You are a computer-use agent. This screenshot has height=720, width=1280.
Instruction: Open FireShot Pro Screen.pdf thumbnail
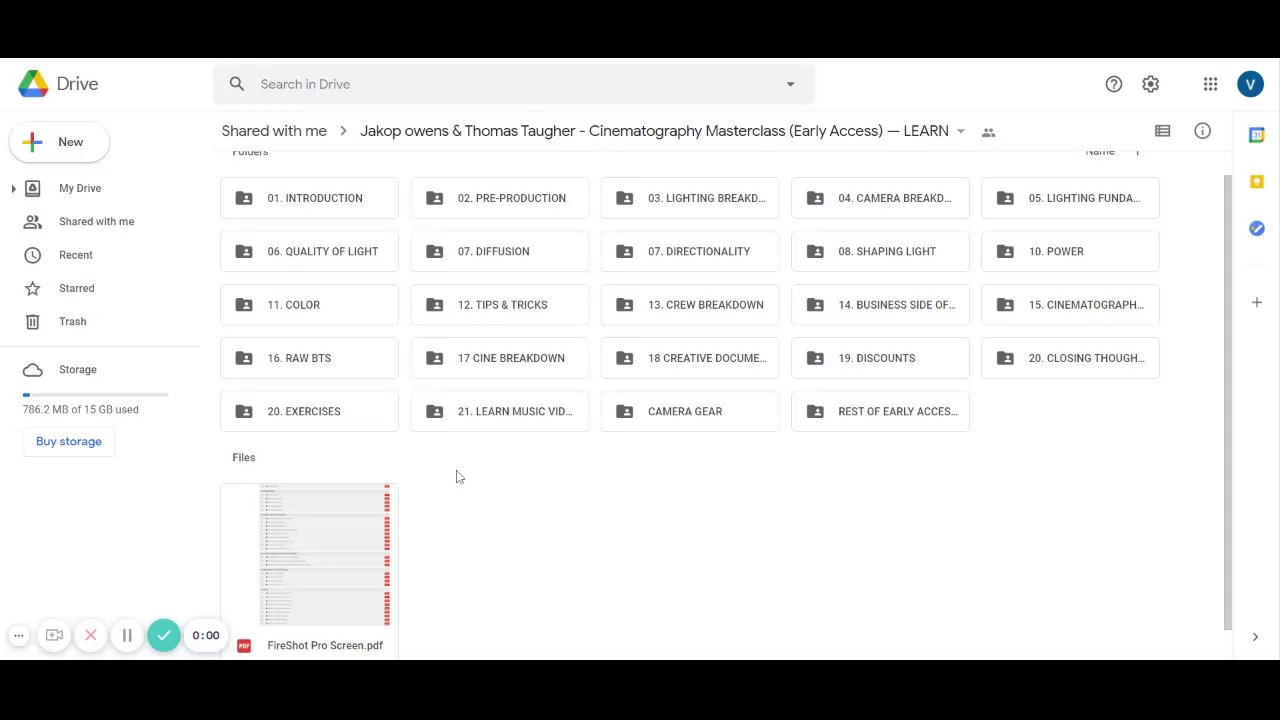tap(309, 556)
